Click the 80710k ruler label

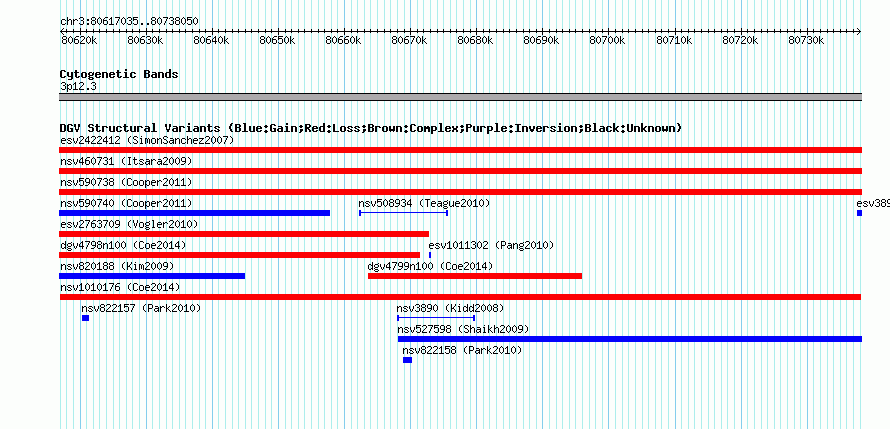coord(673,40)
